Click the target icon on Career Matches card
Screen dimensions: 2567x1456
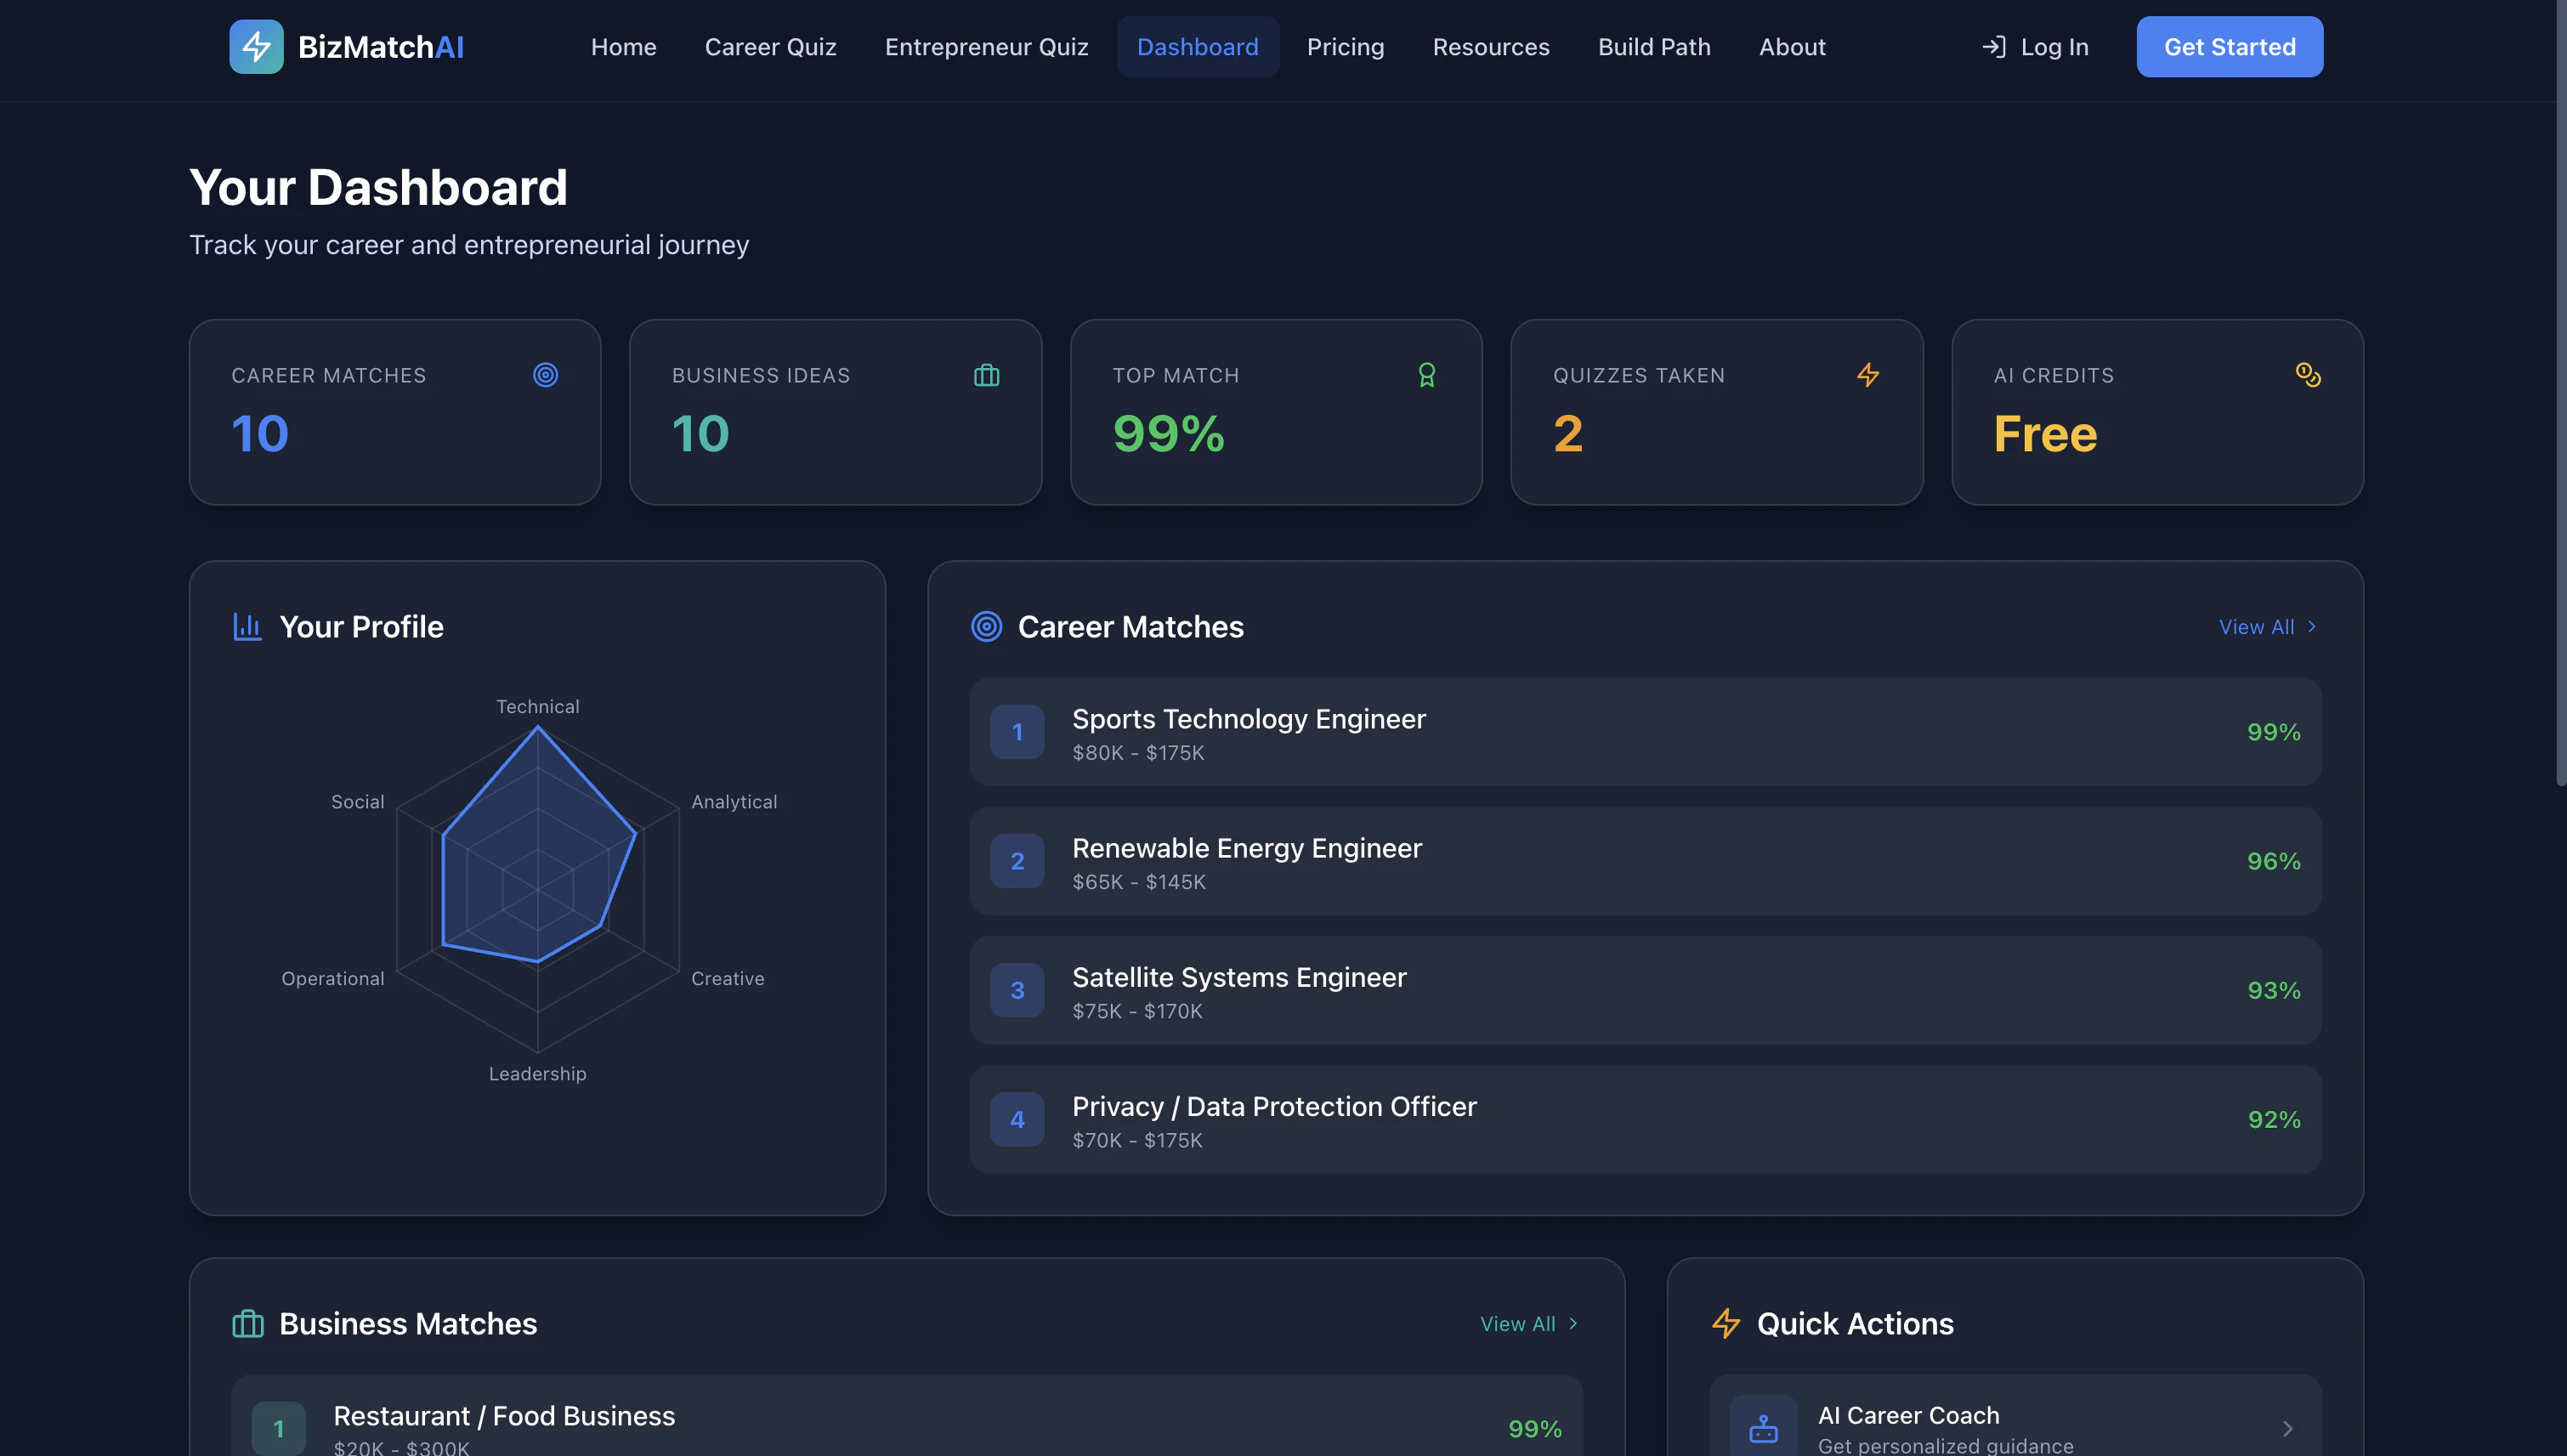click(545, 375)
